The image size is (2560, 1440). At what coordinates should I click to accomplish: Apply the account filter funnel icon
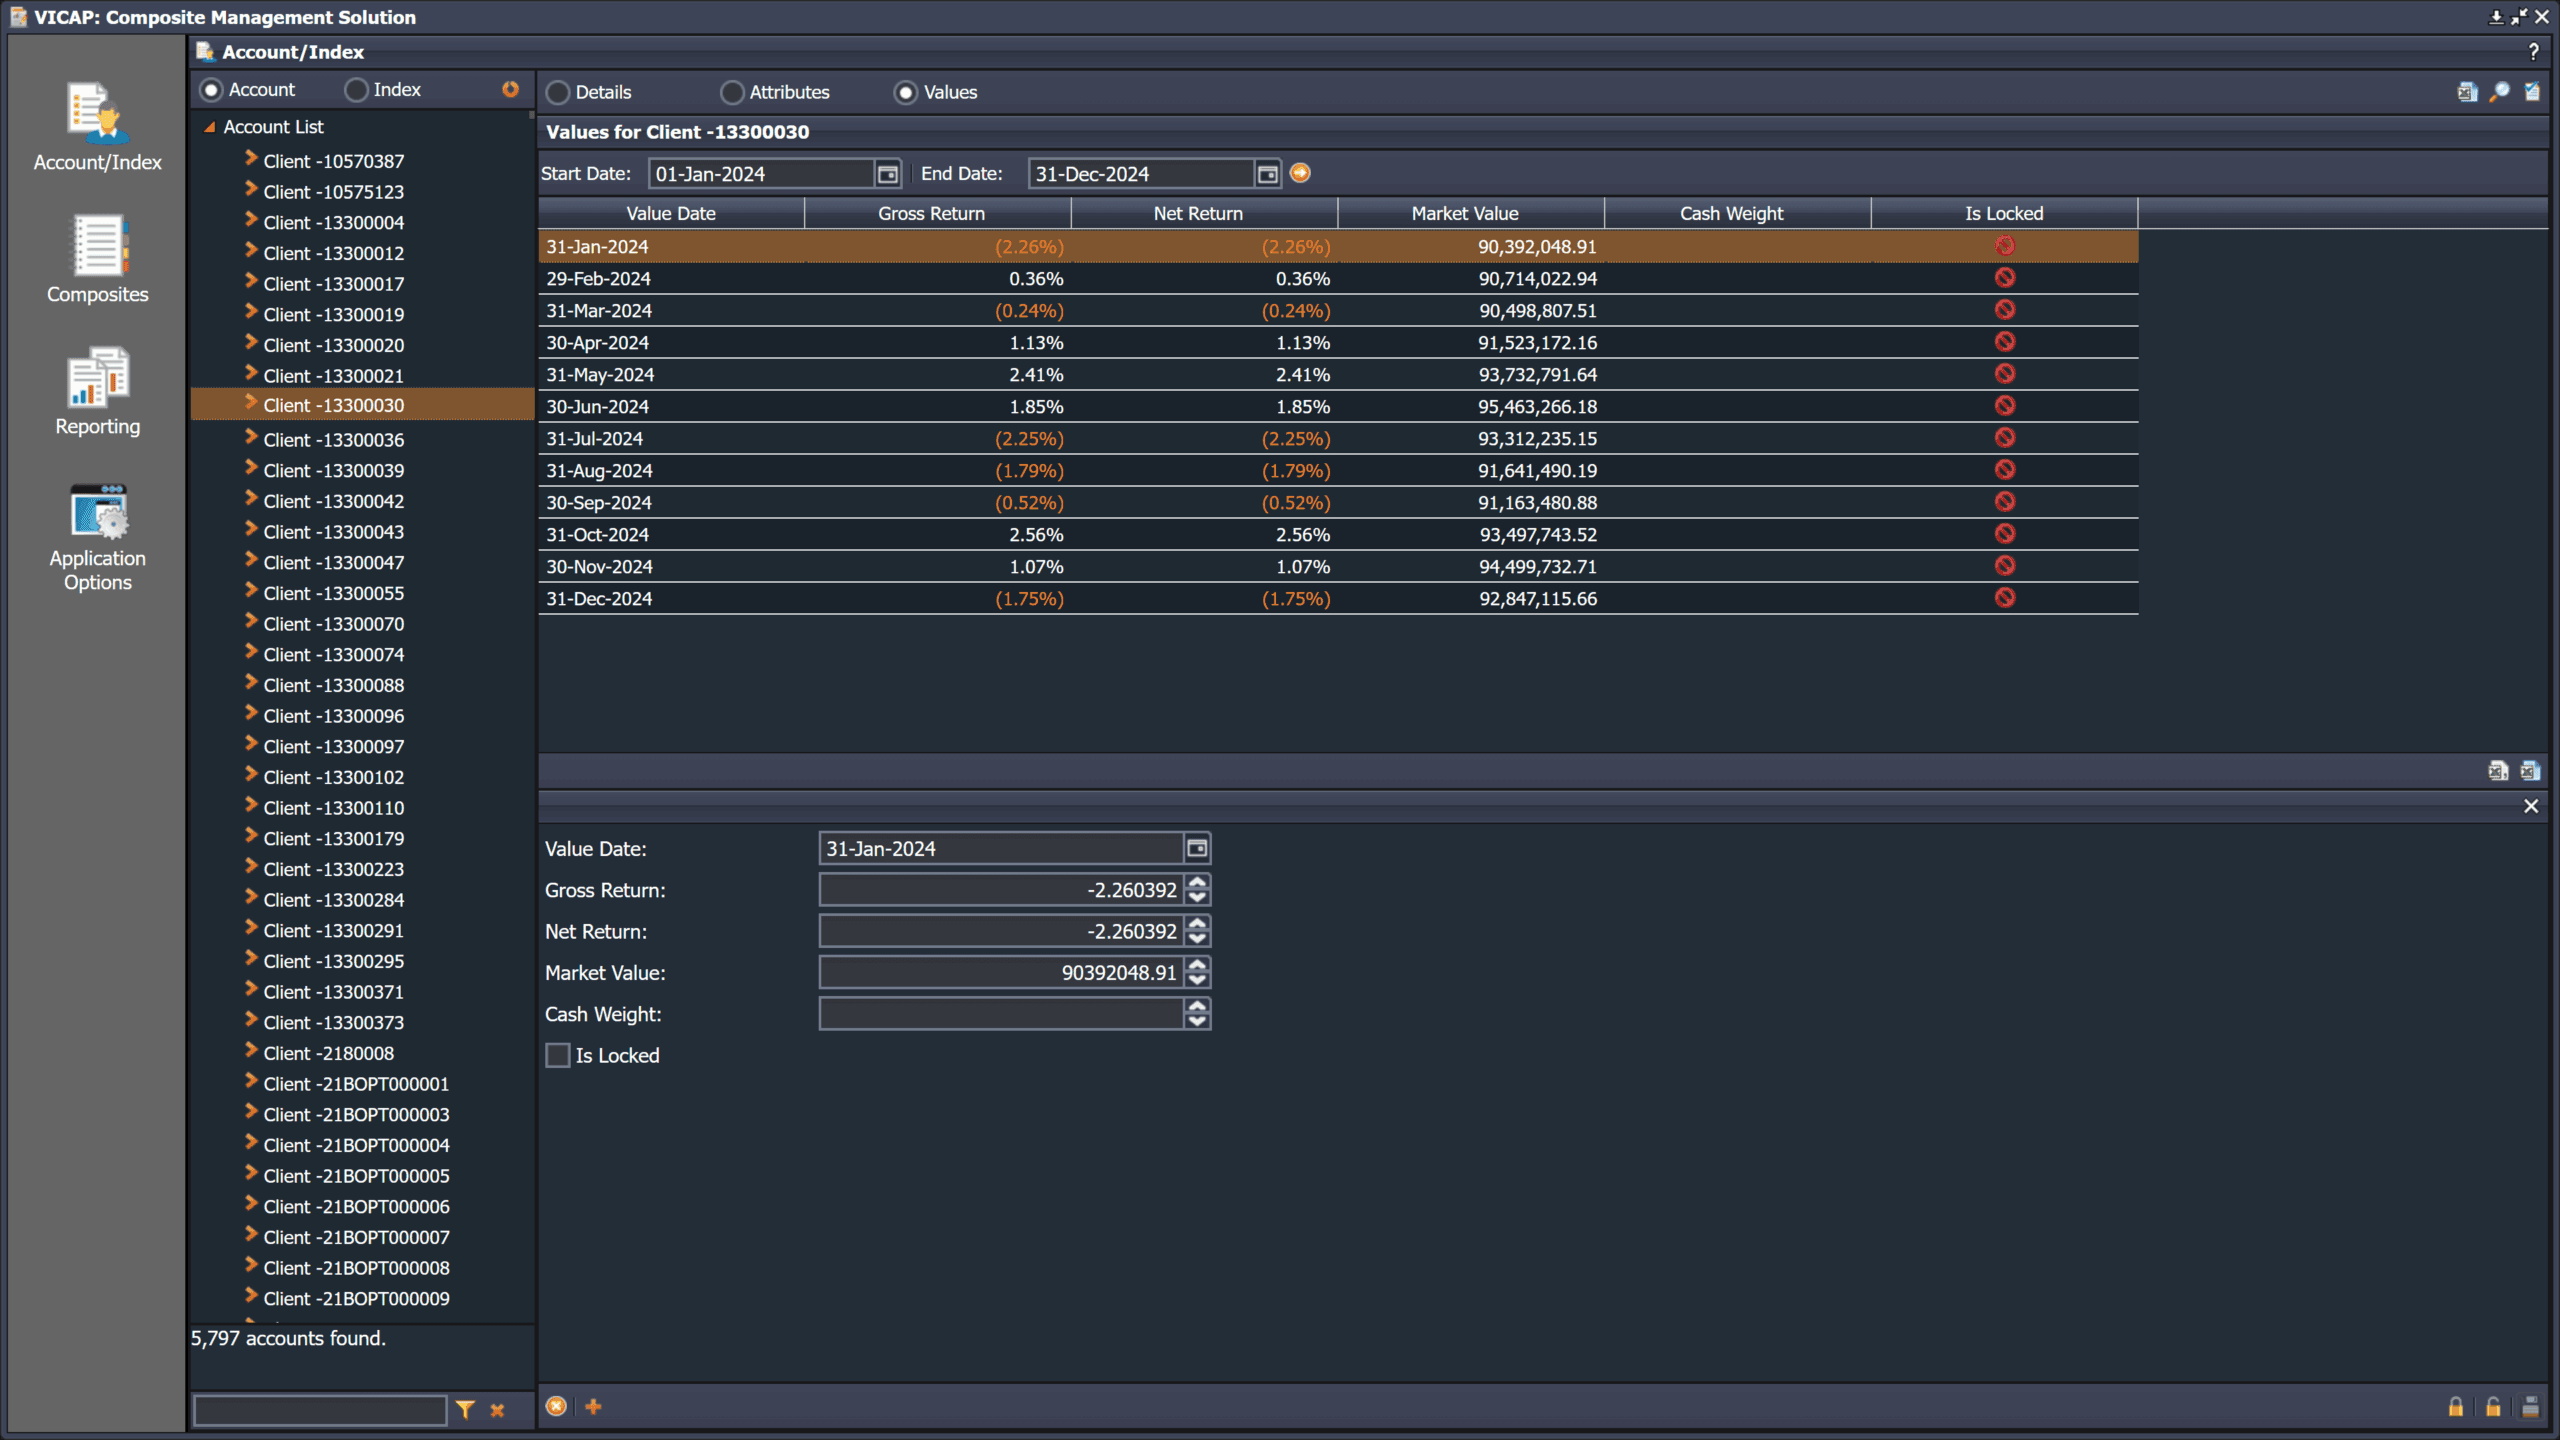[x=465, y=1409]
